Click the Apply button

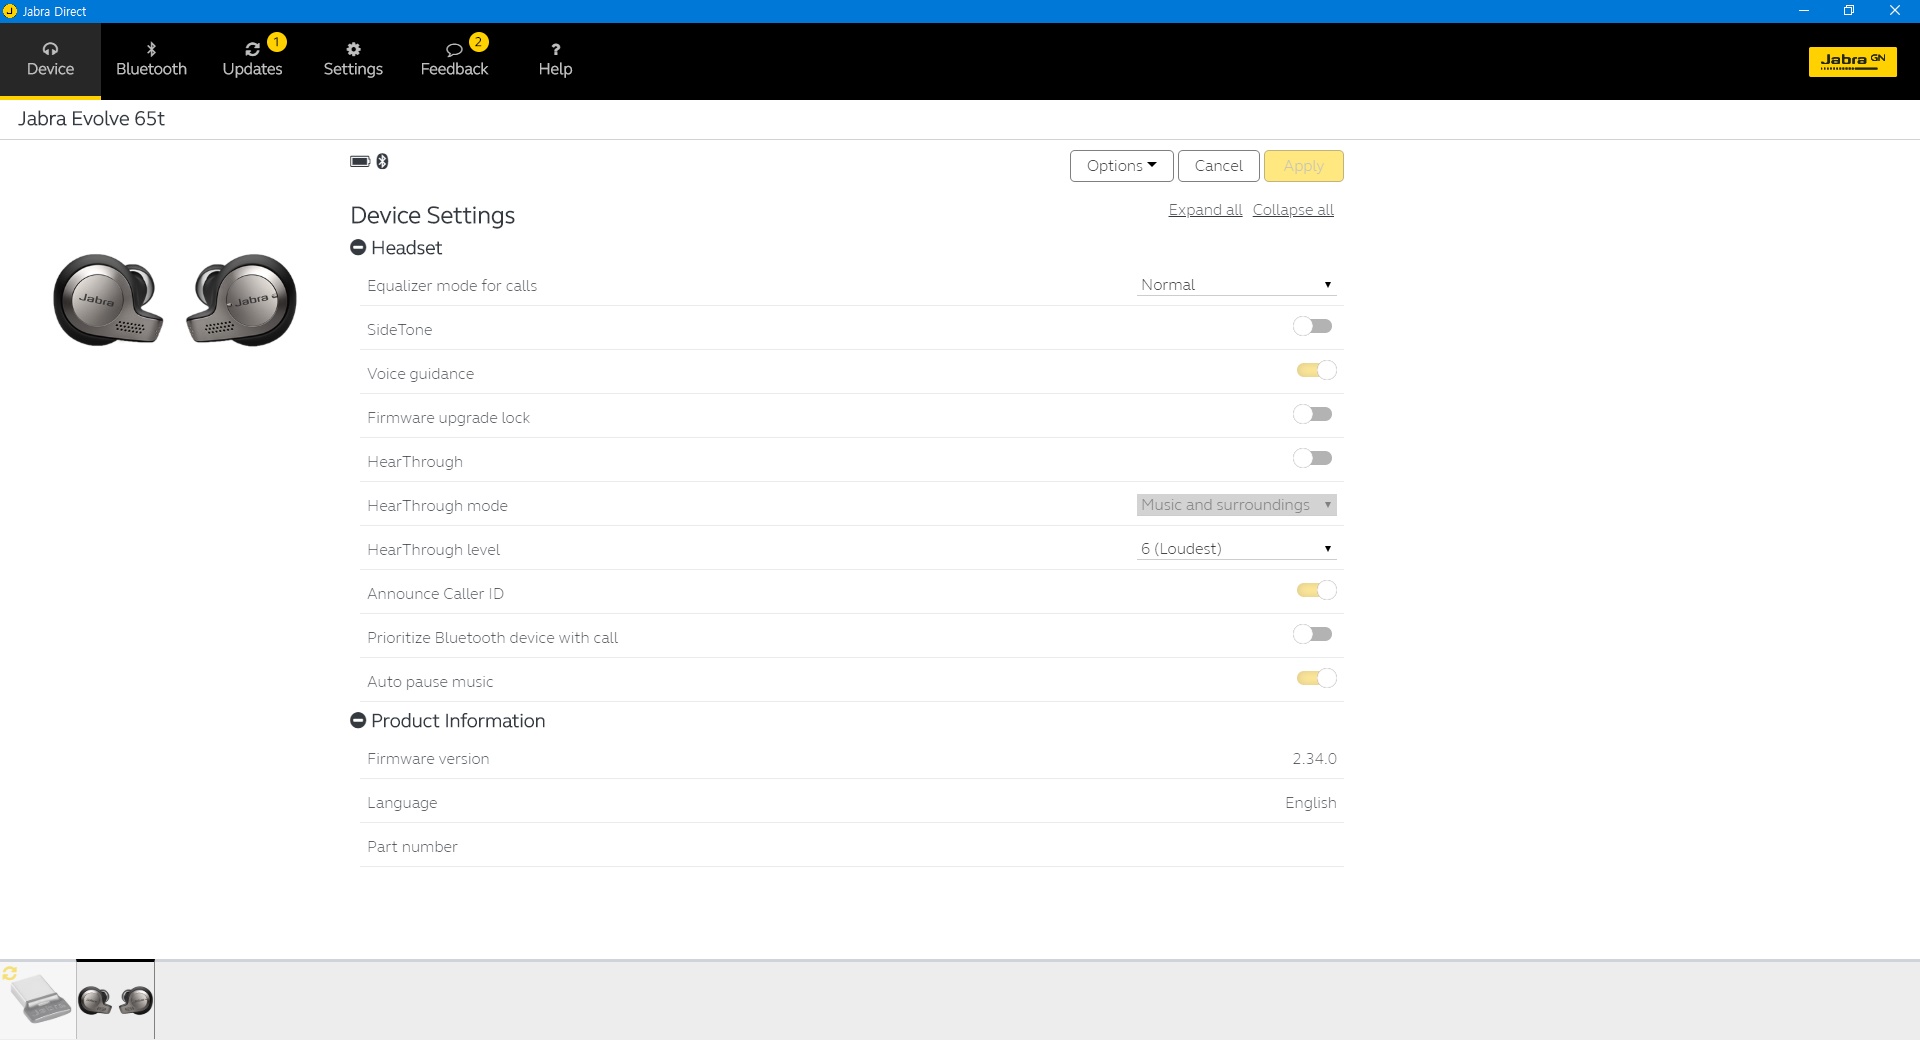[1303, 166]
